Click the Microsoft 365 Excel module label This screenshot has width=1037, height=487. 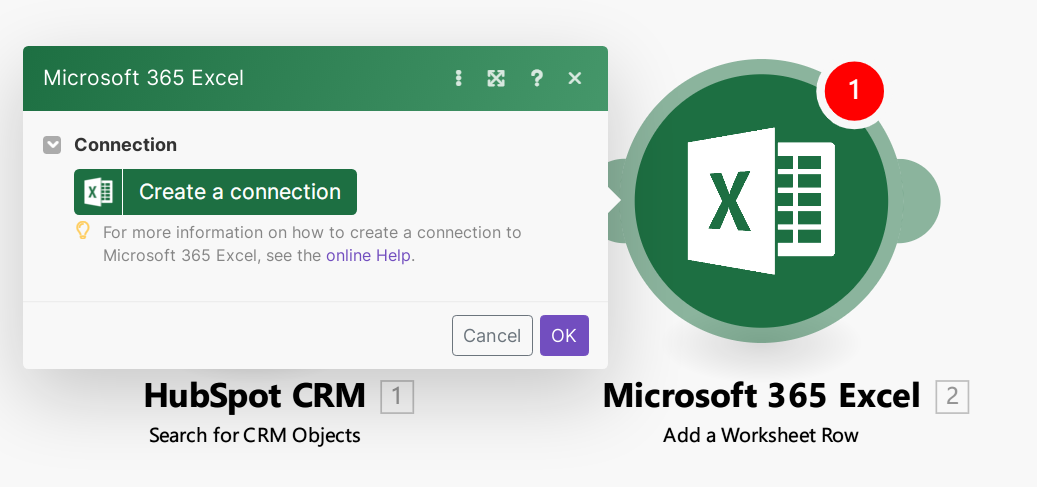761,396
